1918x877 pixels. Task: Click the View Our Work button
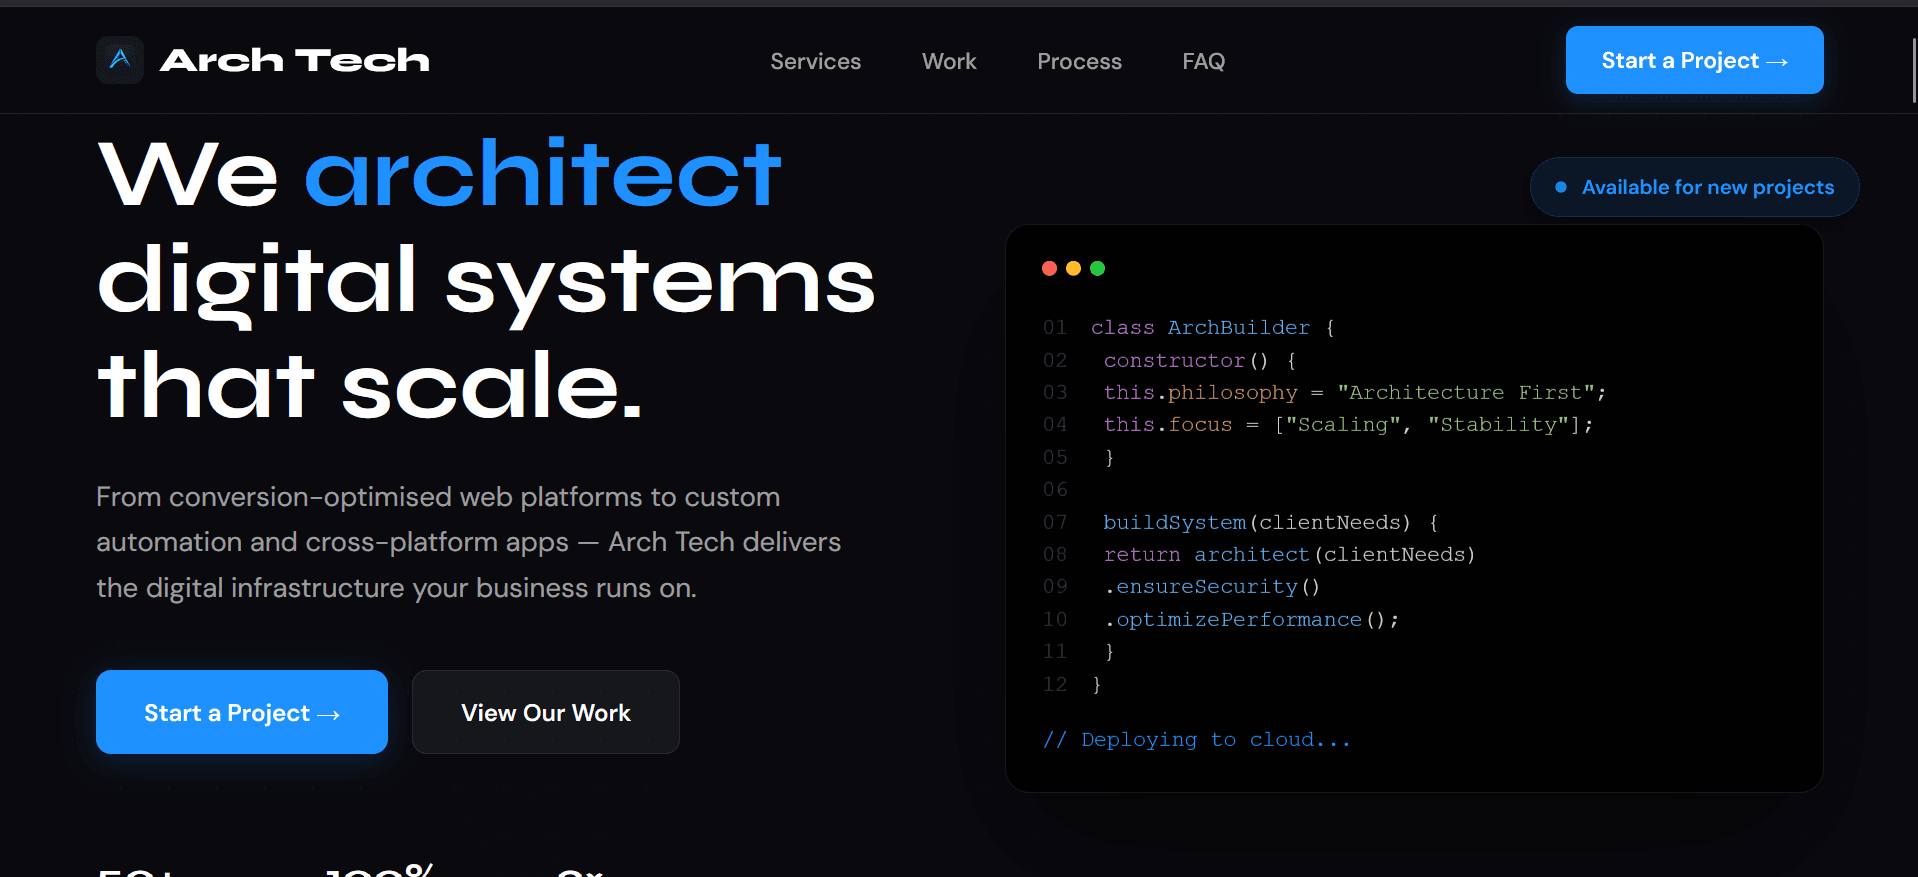(546, 712)
